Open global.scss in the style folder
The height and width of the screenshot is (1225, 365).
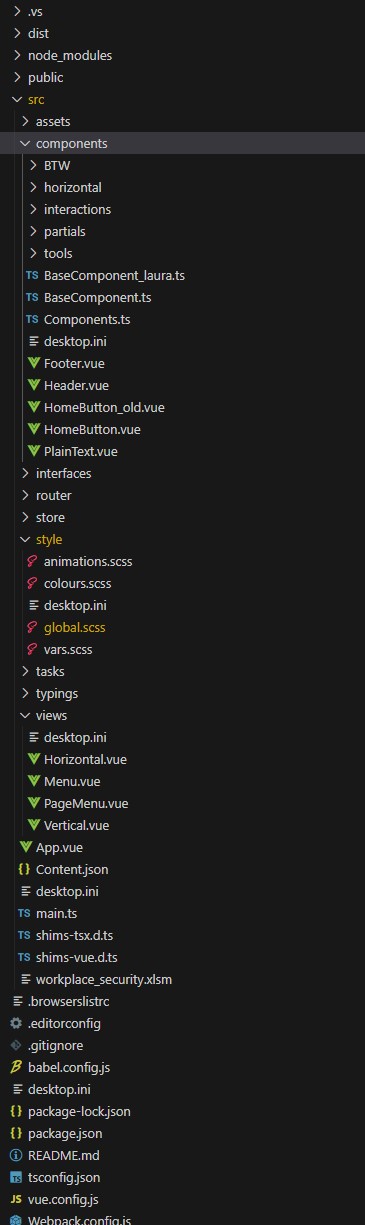(75, 628)
